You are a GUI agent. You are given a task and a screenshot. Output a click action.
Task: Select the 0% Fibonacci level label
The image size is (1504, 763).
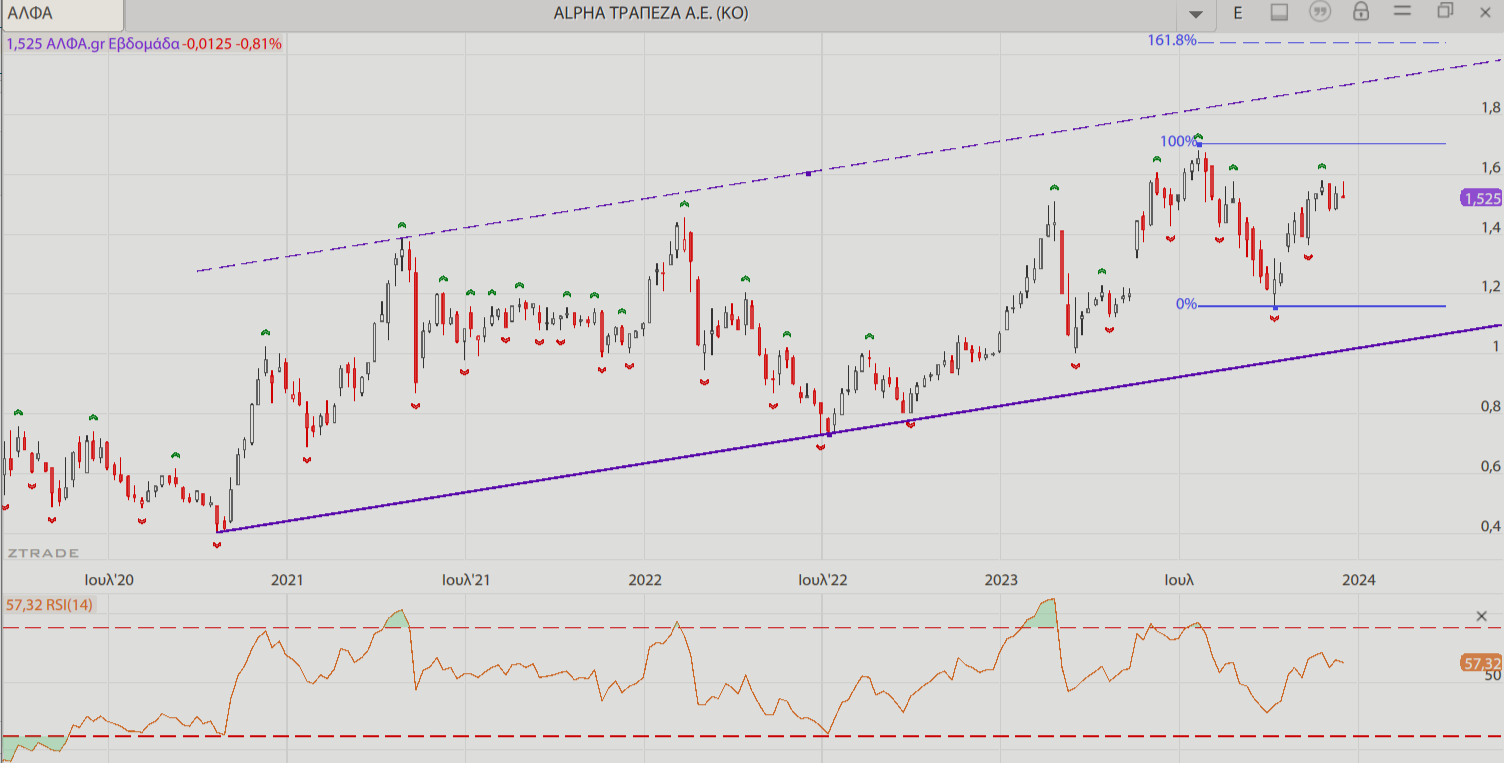click(1186, 304)
